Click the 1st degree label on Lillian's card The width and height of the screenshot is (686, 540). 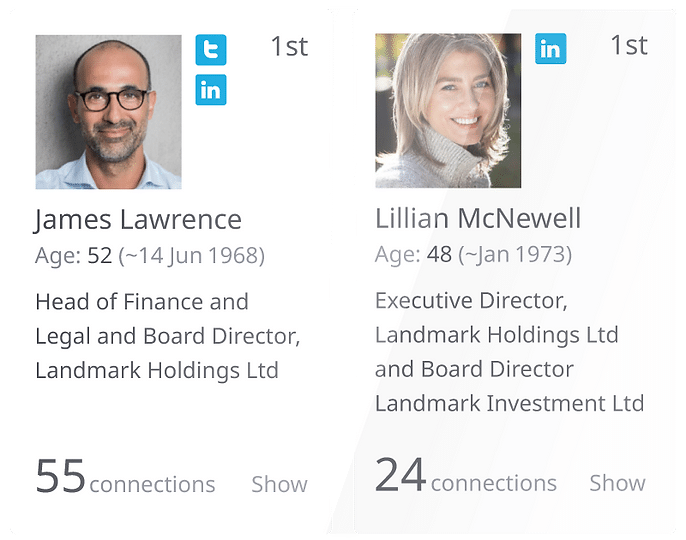[629, 46]
